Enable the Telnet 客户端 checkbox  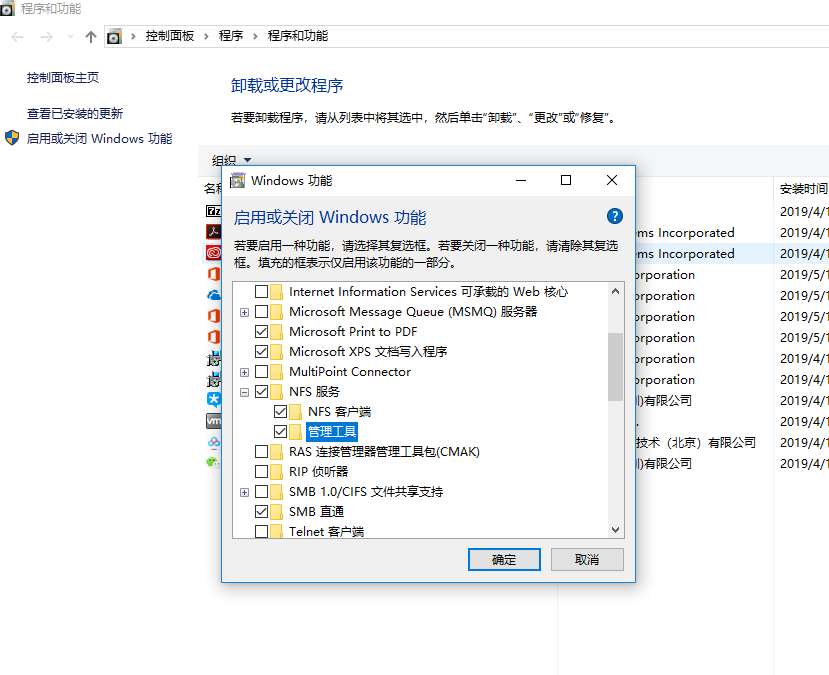pos(261,531)
